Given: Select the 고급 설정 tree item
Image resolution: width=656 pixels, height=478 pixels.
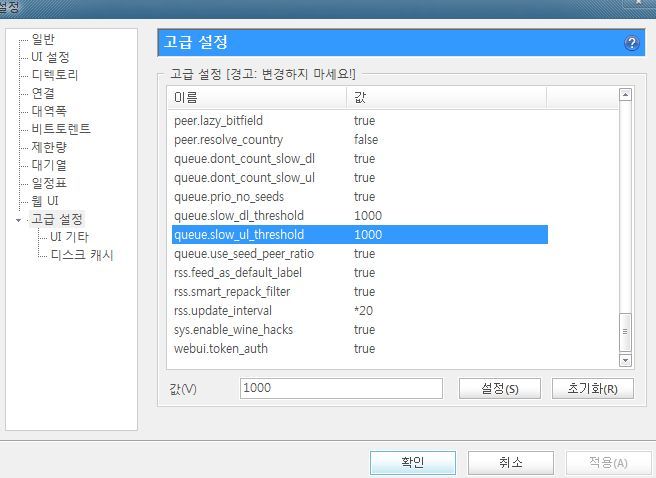Looking at the screenshot, I should (57, 219).
